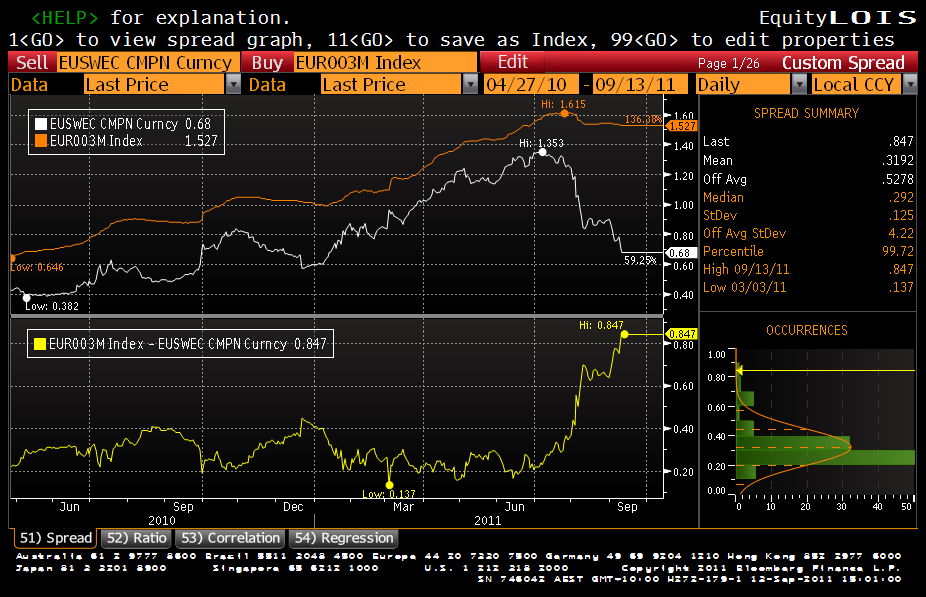Click the orange EUR003M Index legend swatch
The height and width of the screenshot is (597, 926).
[41, 141]
